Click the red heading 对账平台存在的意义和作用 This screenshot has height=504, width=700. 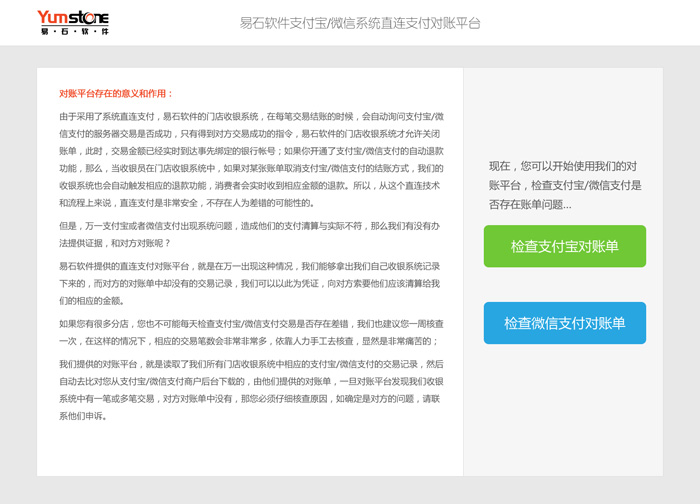tap(116, 94)
